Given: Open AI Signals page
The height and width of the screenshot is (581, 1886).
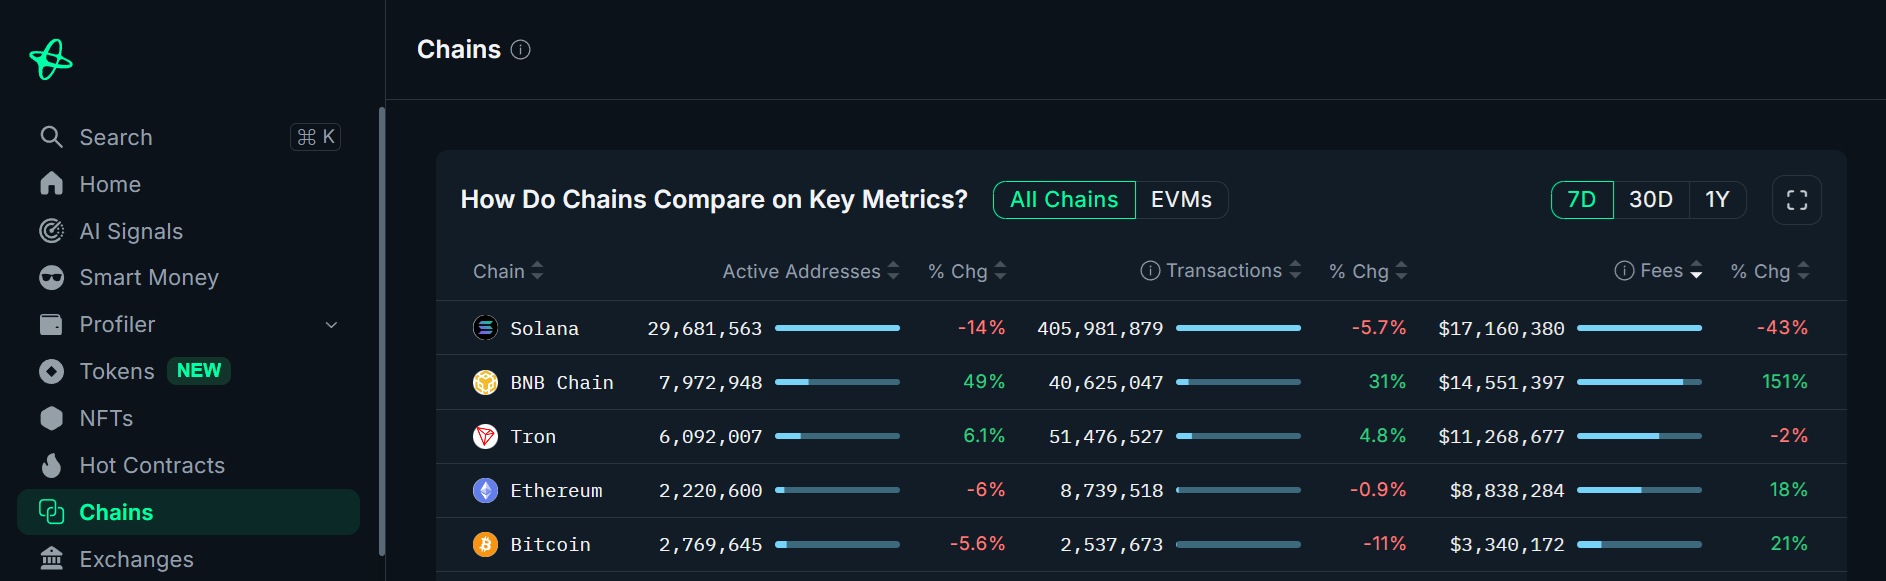Looking at the screenshot, I should [188, 231].
